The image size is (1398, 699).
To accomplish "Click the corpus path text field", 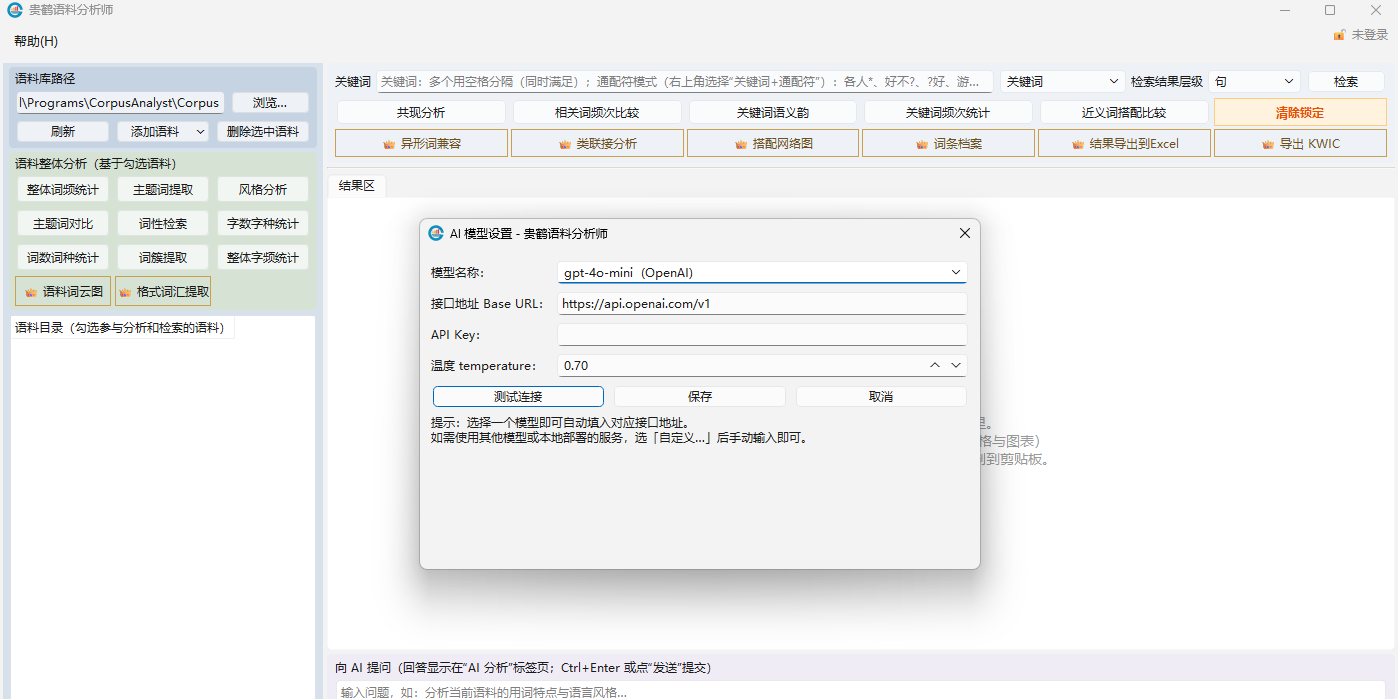I will pos(120,102).
